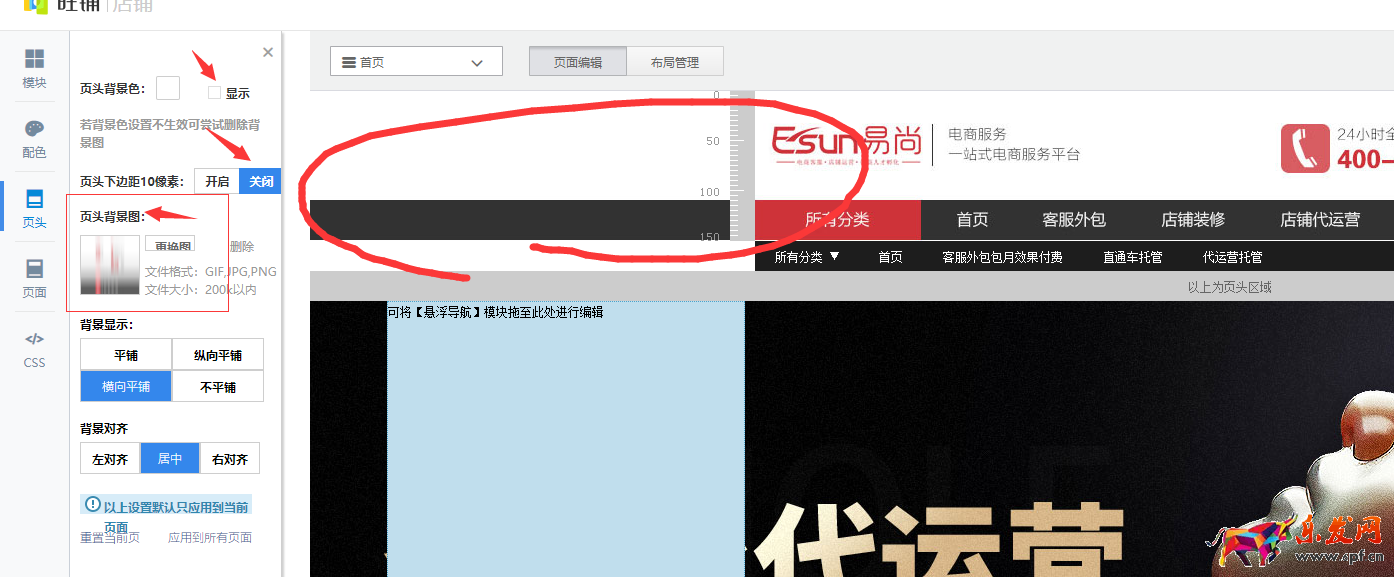Switch to the 布局管理 tab
This screenshot has height=577, width=1394.
(x=675, y=62)
